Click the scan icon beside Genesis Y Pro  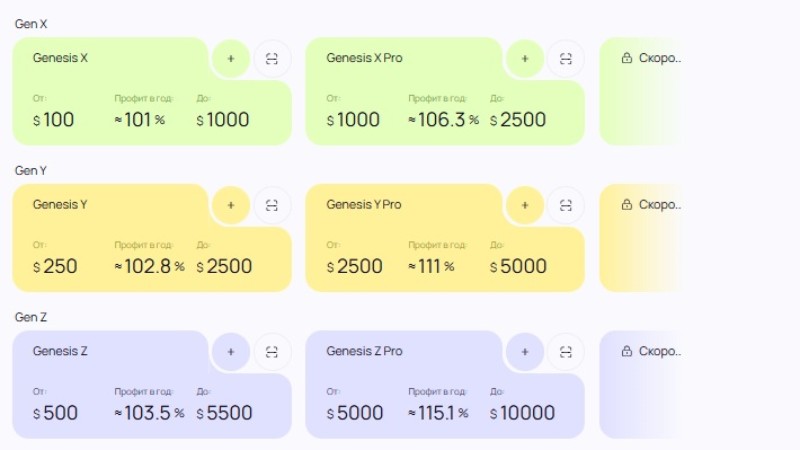pos(566,205)
